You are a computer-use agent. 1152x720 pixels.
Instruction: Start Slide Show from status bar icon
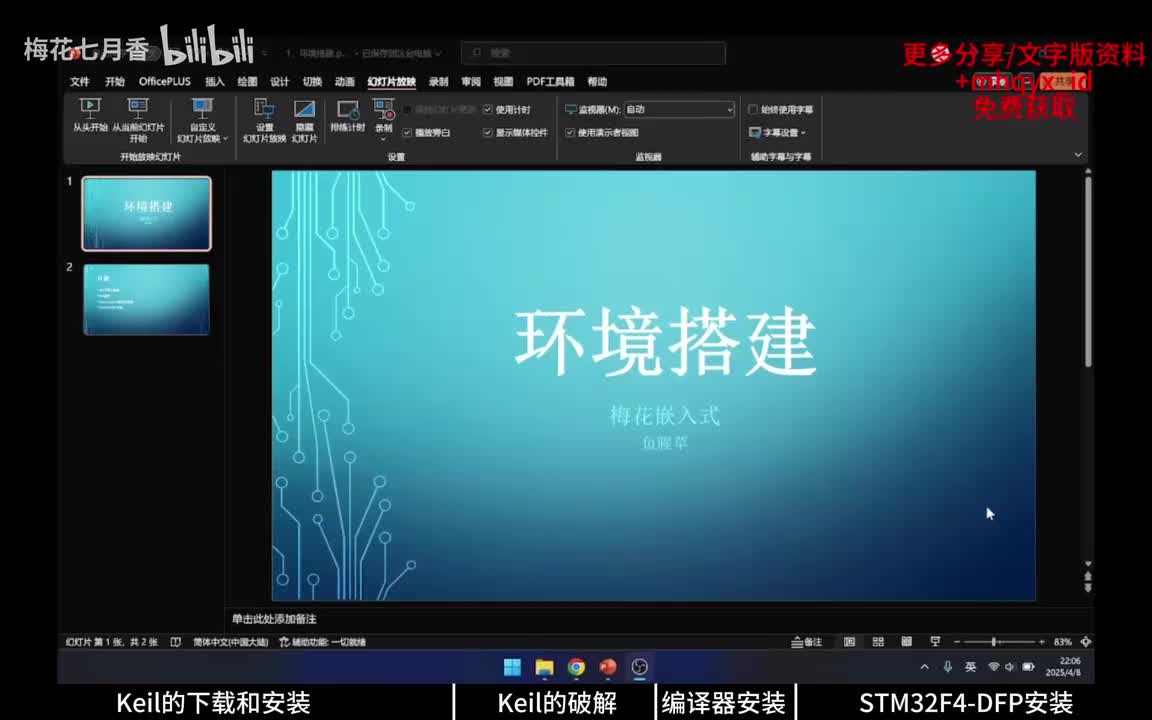click(935, 641)
